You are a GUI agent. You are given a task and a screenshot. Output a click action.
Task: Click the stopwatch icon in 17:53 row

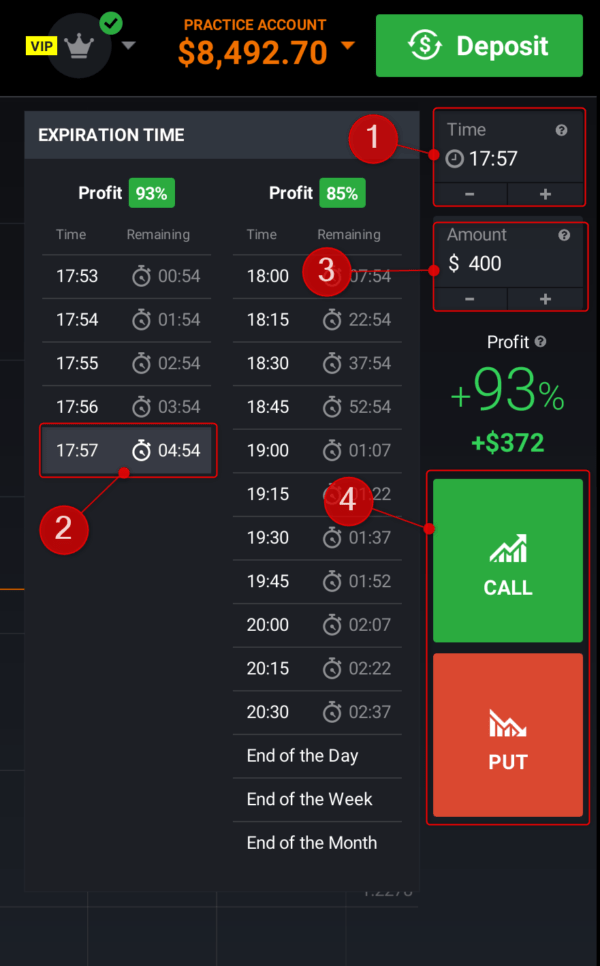pyautogui.click(x=142, y=276)
